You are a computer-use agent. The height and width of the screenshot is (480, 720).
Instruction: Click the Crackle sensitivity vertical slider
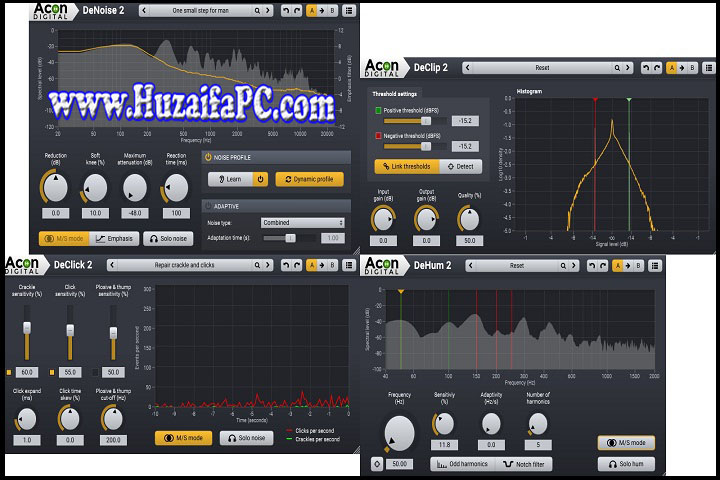[27, 333]
